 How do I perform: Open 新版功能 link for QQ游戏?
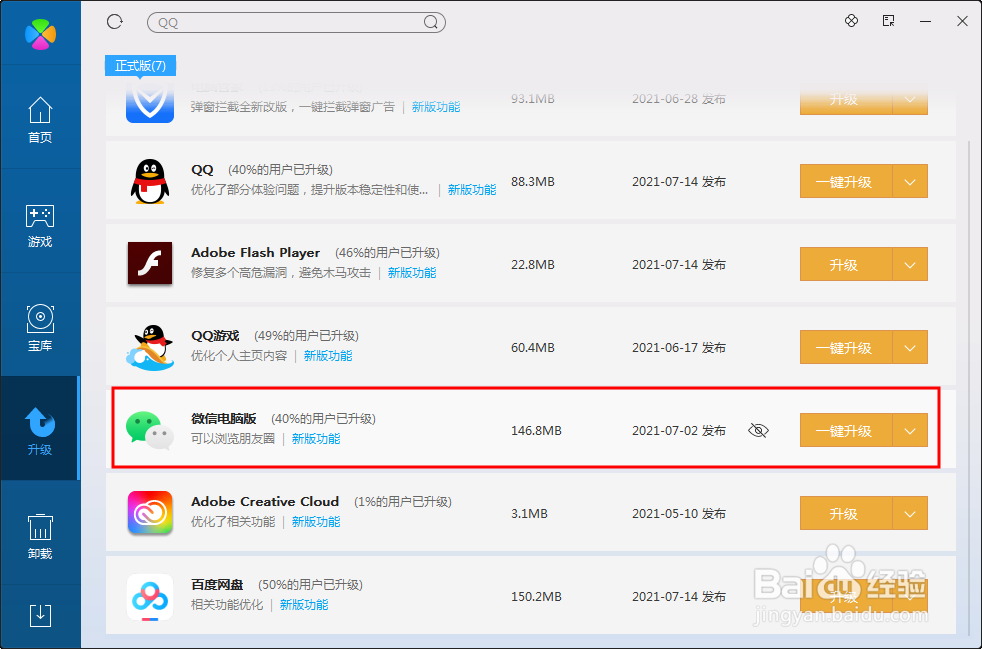[328, 356]
